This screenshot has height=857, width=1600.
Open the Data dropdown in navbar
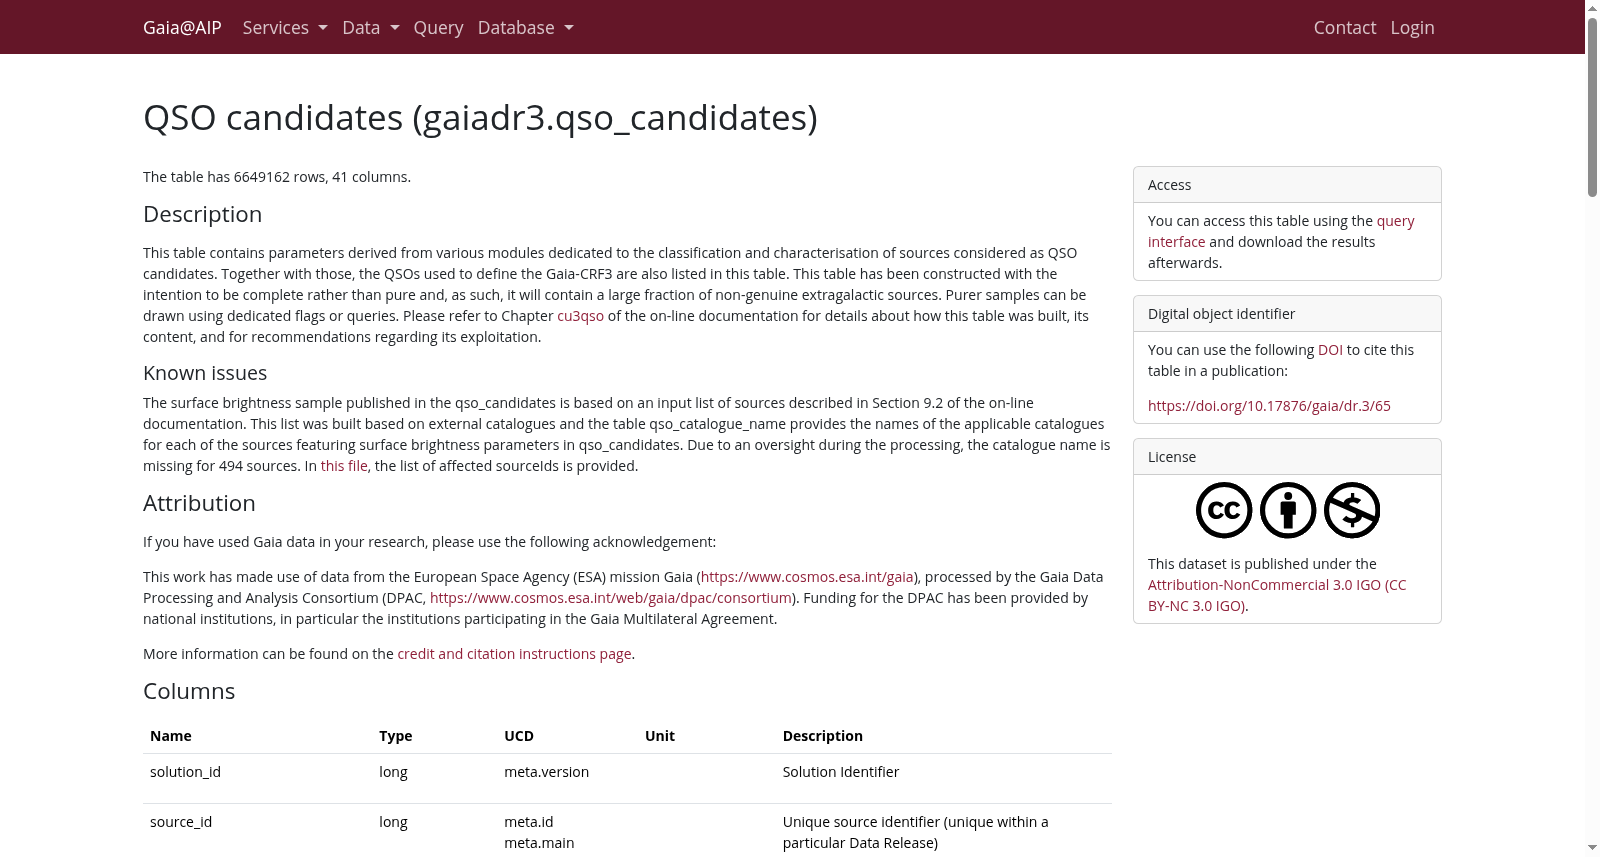coord(371,27)
